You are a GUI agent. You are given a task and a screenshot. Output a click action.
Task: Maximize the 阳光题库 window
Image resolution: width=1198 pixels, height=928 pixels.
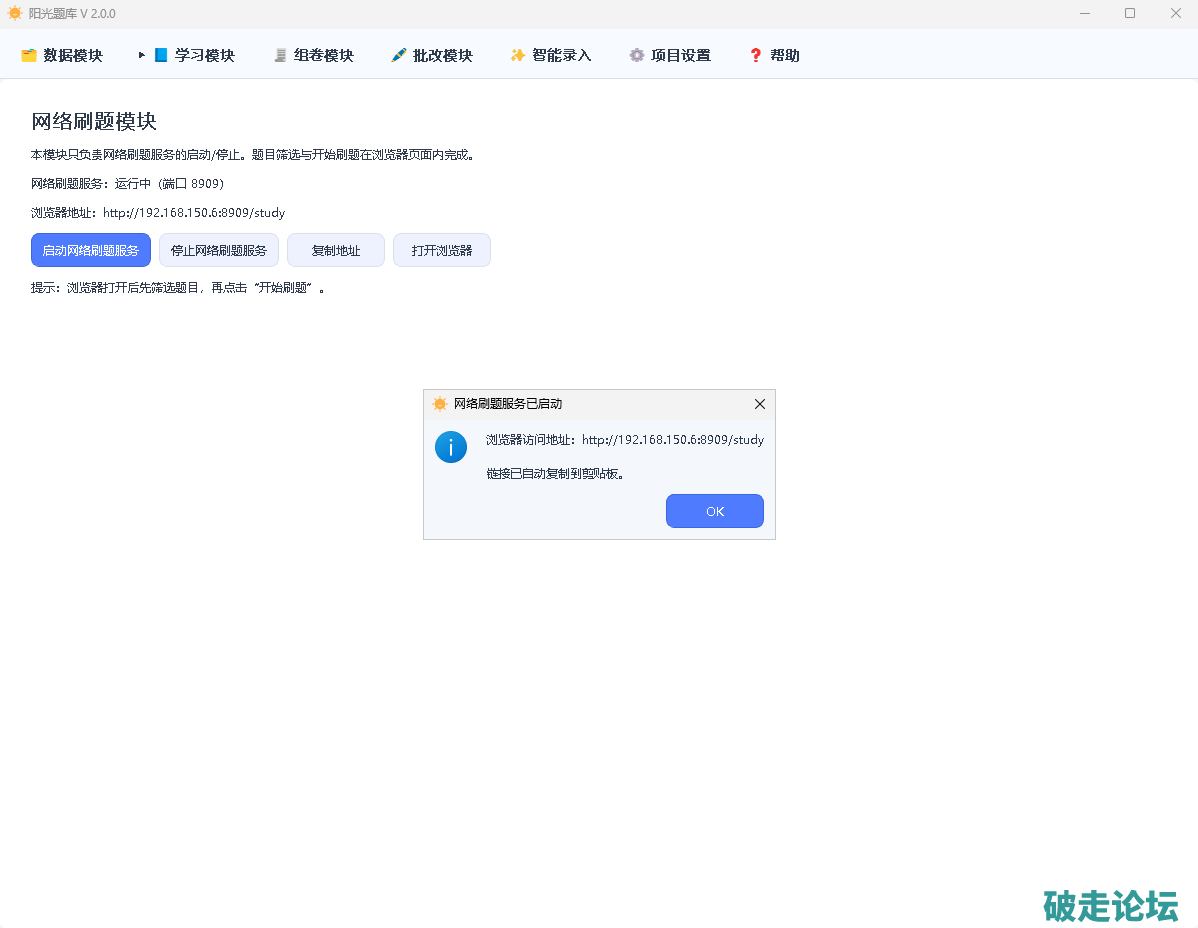click(1130, 14)
